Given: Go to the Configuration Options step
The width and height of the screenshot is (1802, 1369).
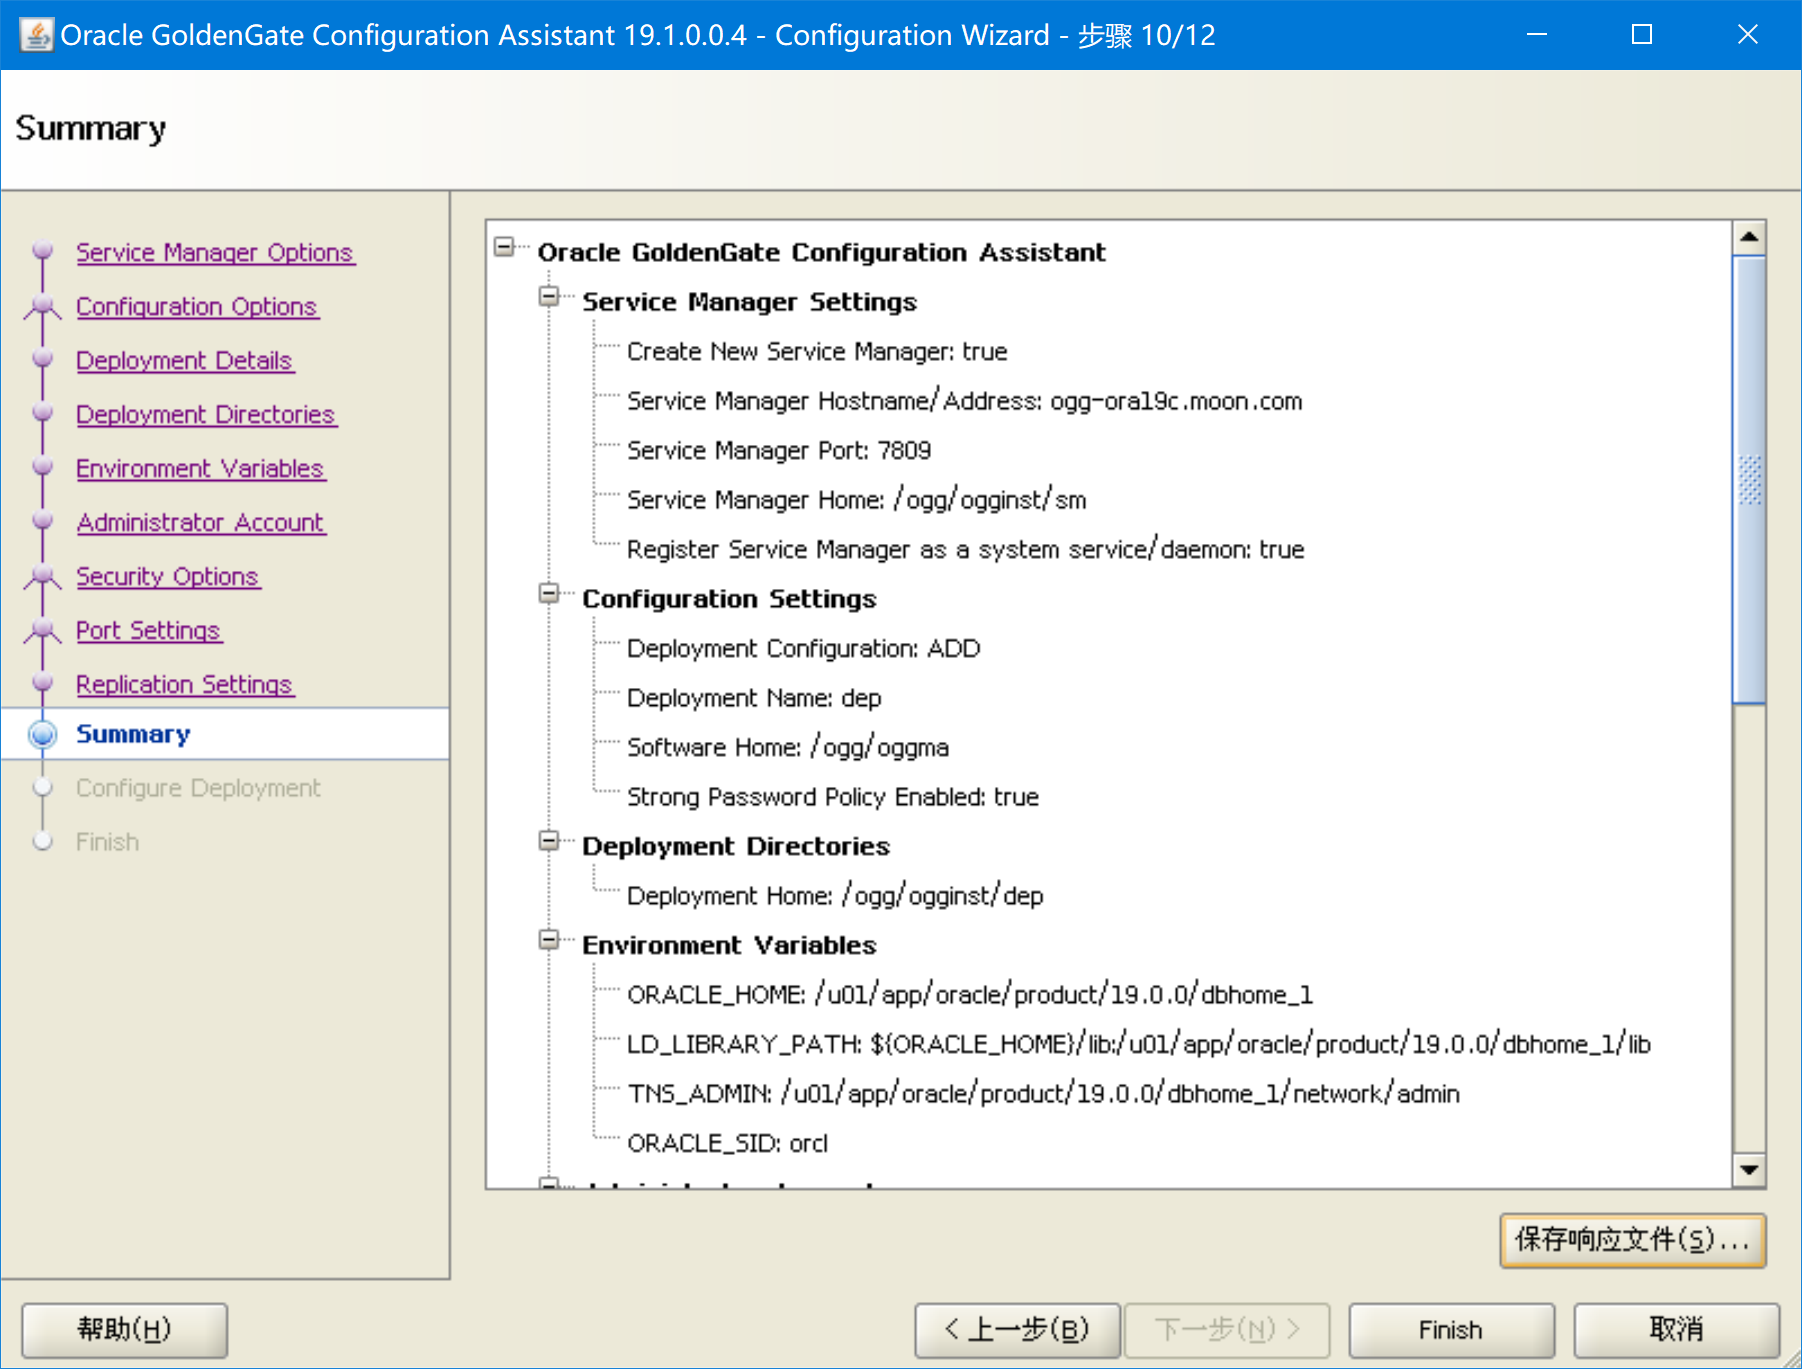Looking at the screenshot, I should point(197,306).
